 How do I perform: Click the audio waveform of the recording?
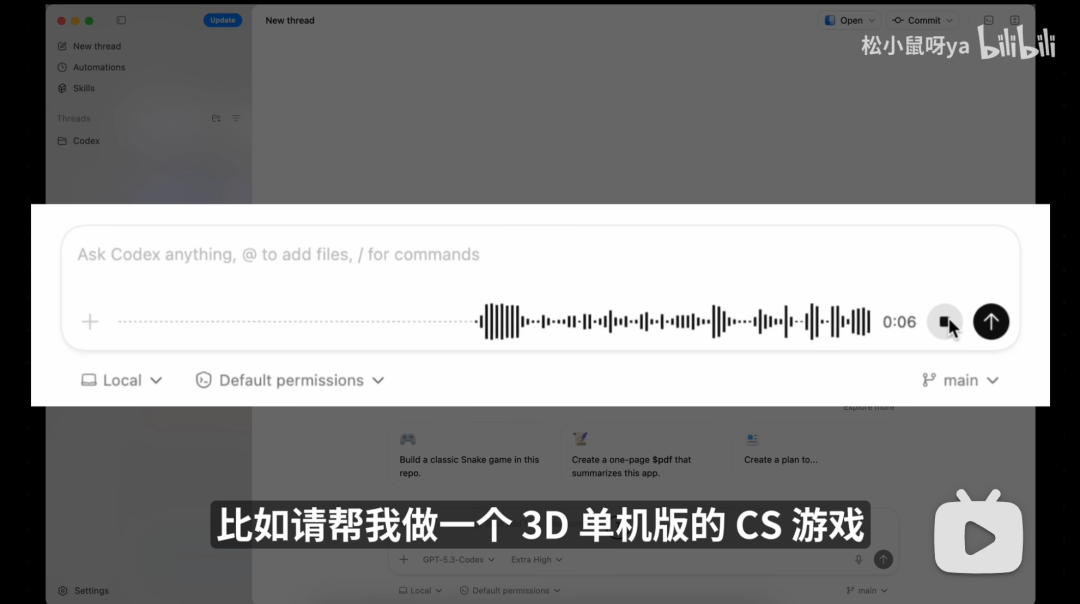coord(674,322)
